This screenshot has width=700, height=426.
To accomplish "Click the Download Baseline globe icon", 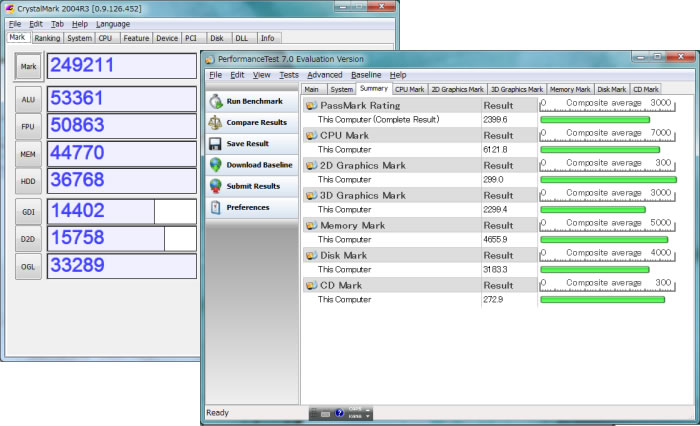I will [216, 165].
